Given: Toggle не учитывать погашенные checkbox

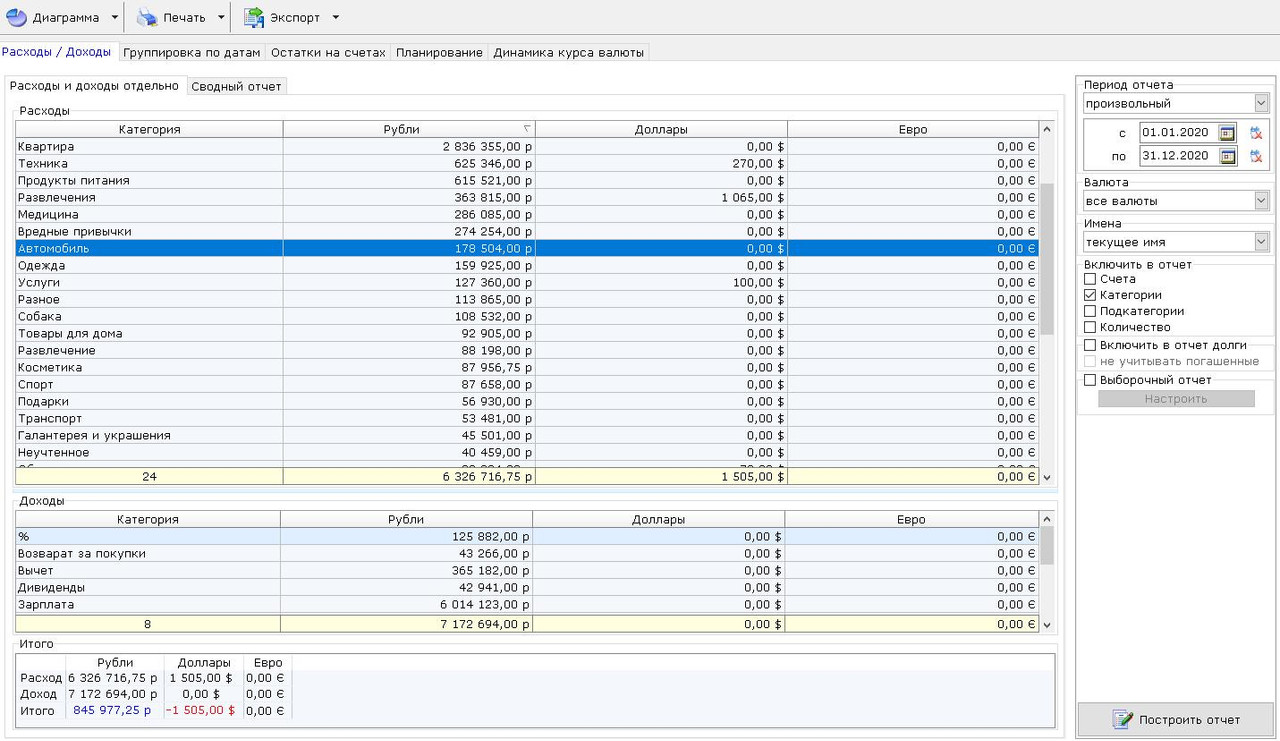Looking at the screenshot, I should click(x=1090, y=361).
